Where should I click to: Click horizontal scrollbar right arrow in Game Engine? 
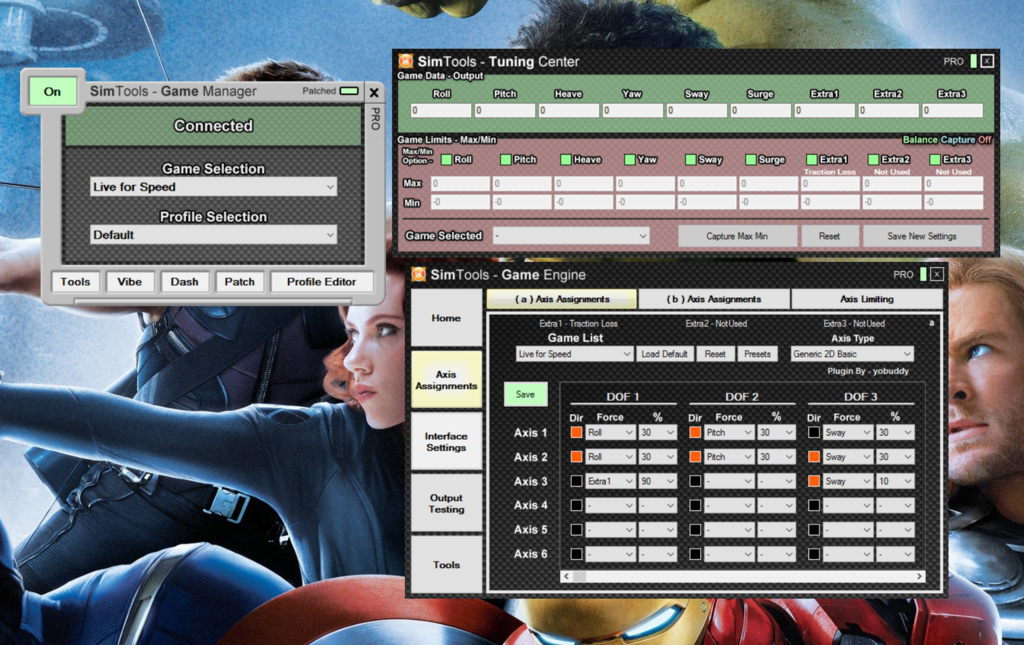coord(919,576)
